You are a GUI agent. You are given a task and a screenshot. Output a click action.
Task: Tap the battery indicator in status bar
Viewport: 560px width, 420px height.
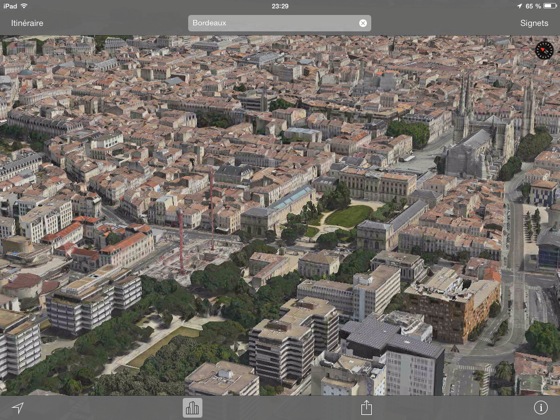(x=550, y=6)
